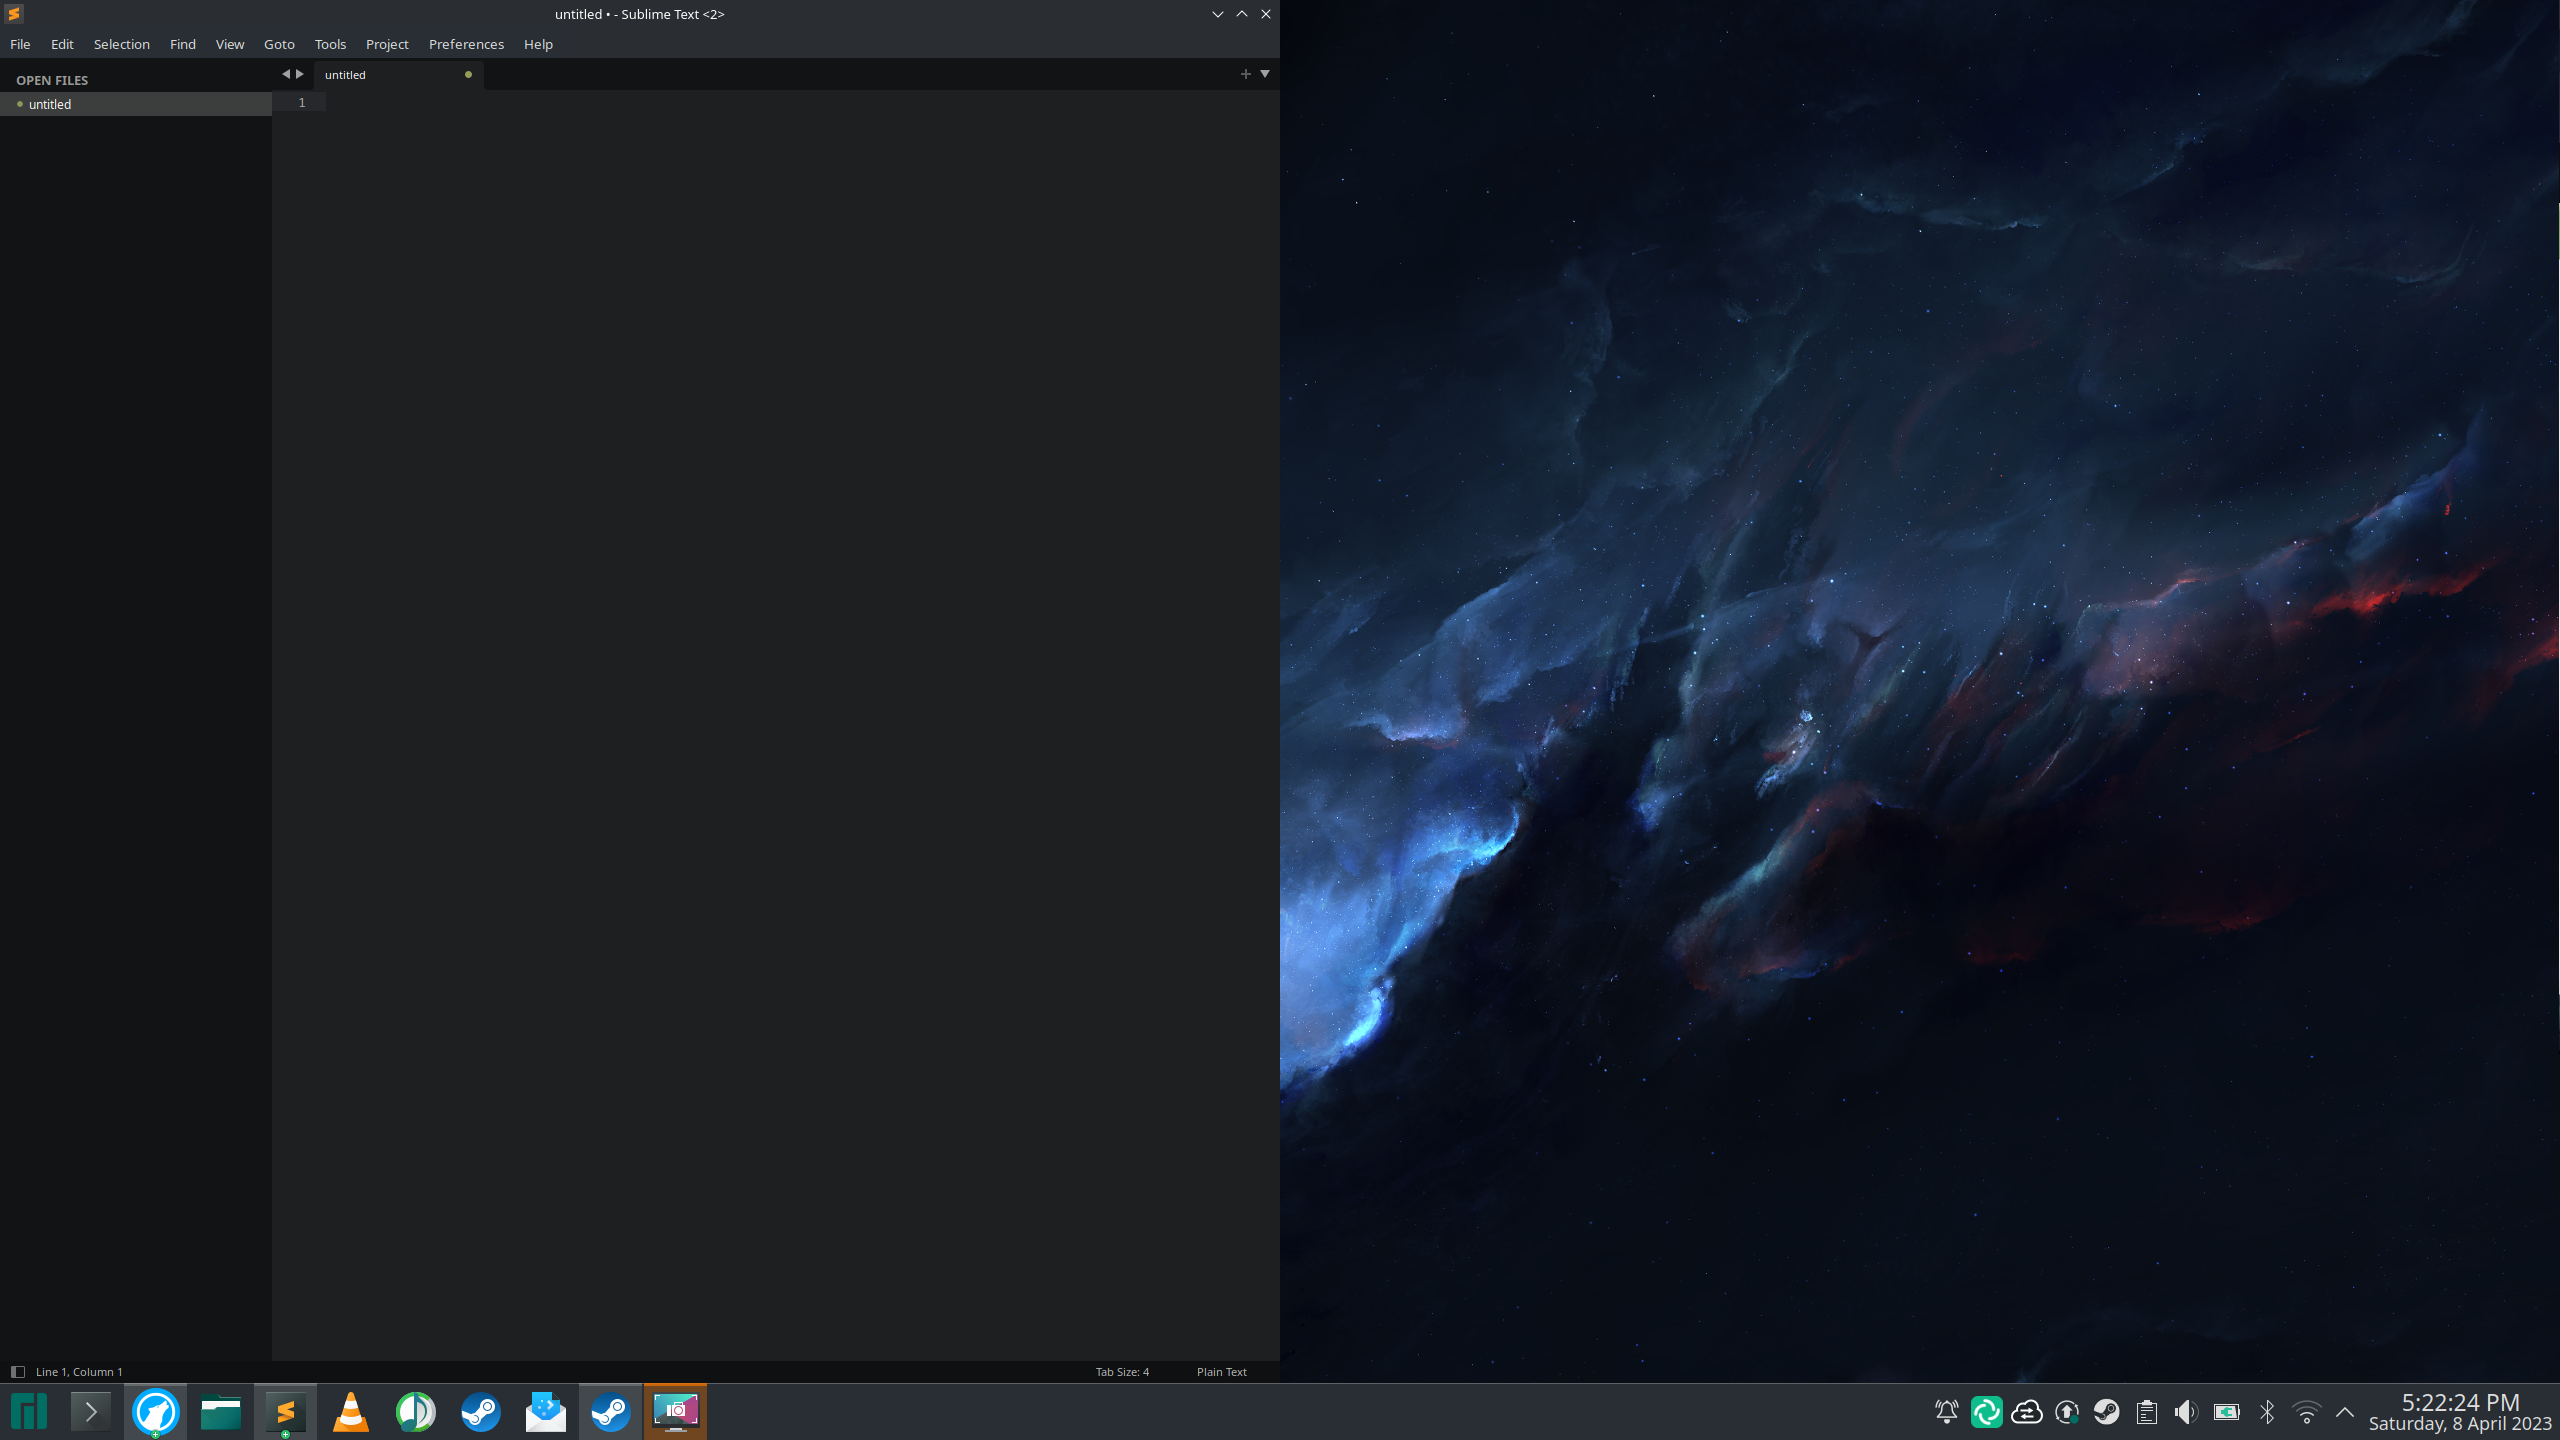Close the Sublime Text window
This screenshot has width=2560, height=1440.
(1266, 14)
